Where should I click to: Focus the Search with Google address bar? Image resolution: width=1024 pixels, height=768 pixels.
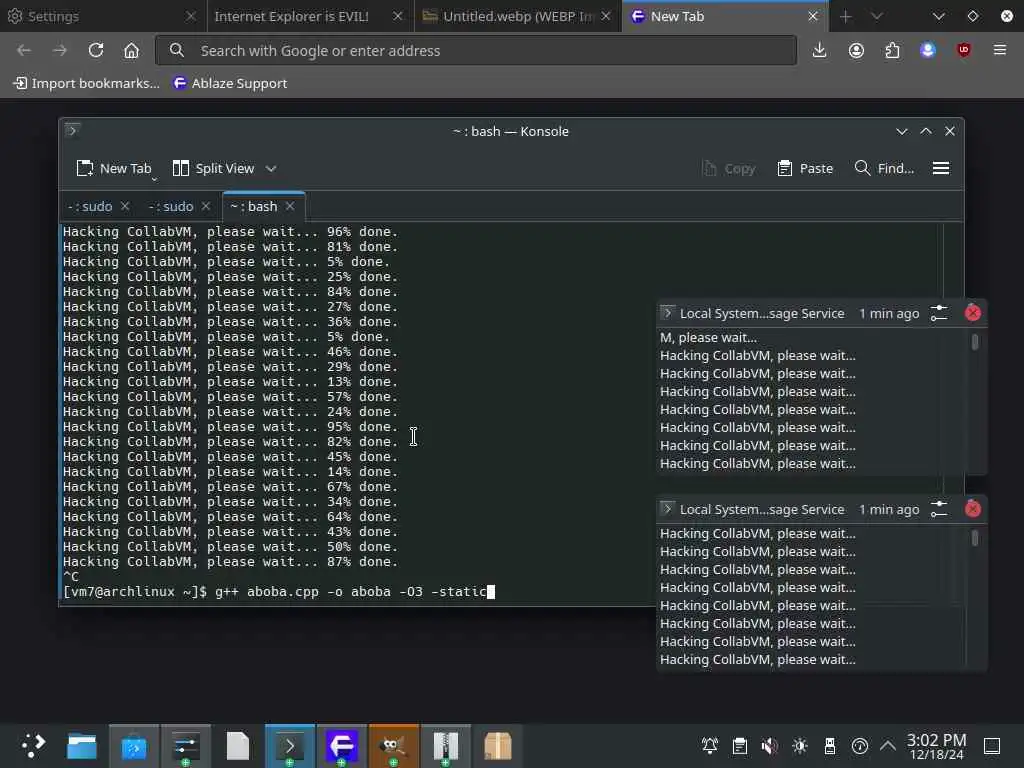coord(476,50)
